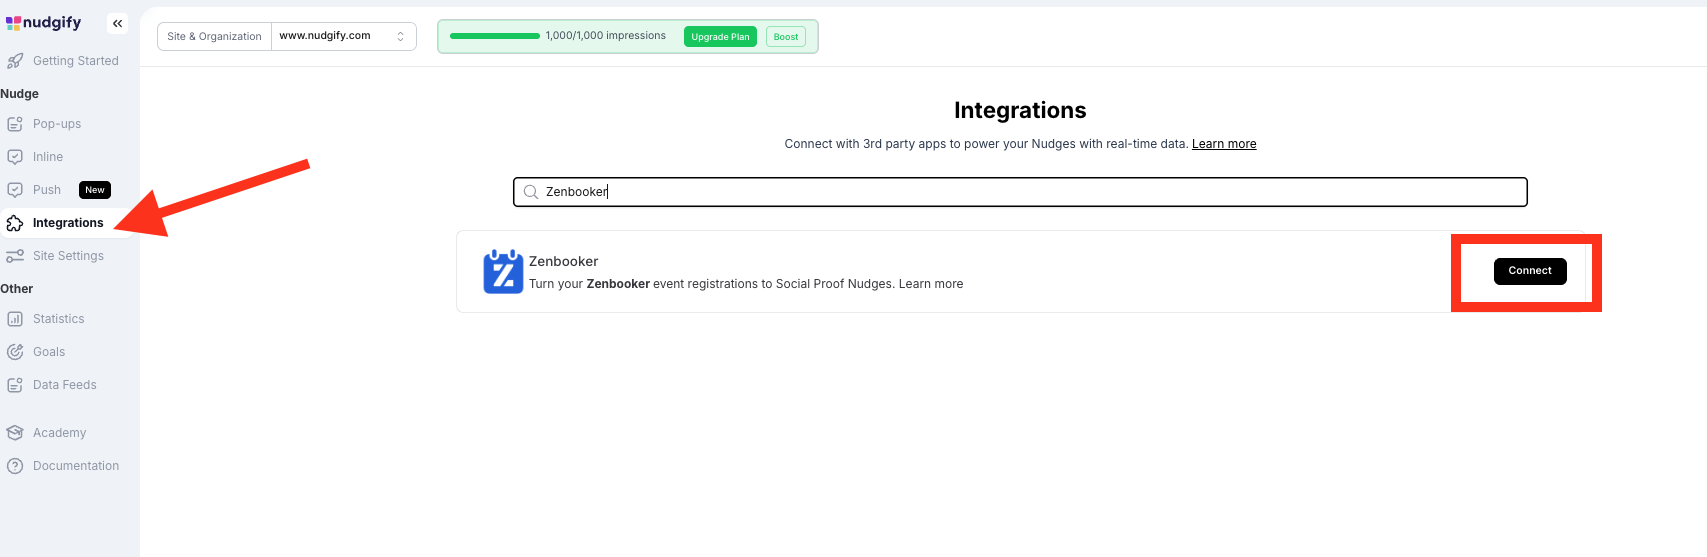Image resolution: width=1707 pixels, height=557 pixels.
Task: Open Documentation from the sidebar
Action: (x=76, y=466)
